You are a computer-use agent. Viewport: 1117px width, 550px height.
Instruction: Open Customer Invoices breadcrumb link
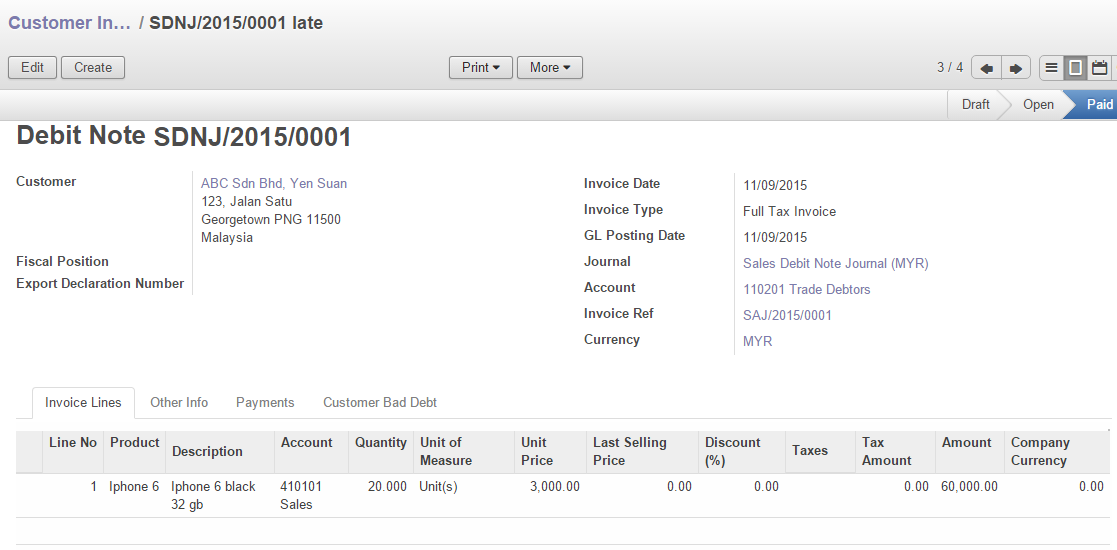[x=69, y=23]
